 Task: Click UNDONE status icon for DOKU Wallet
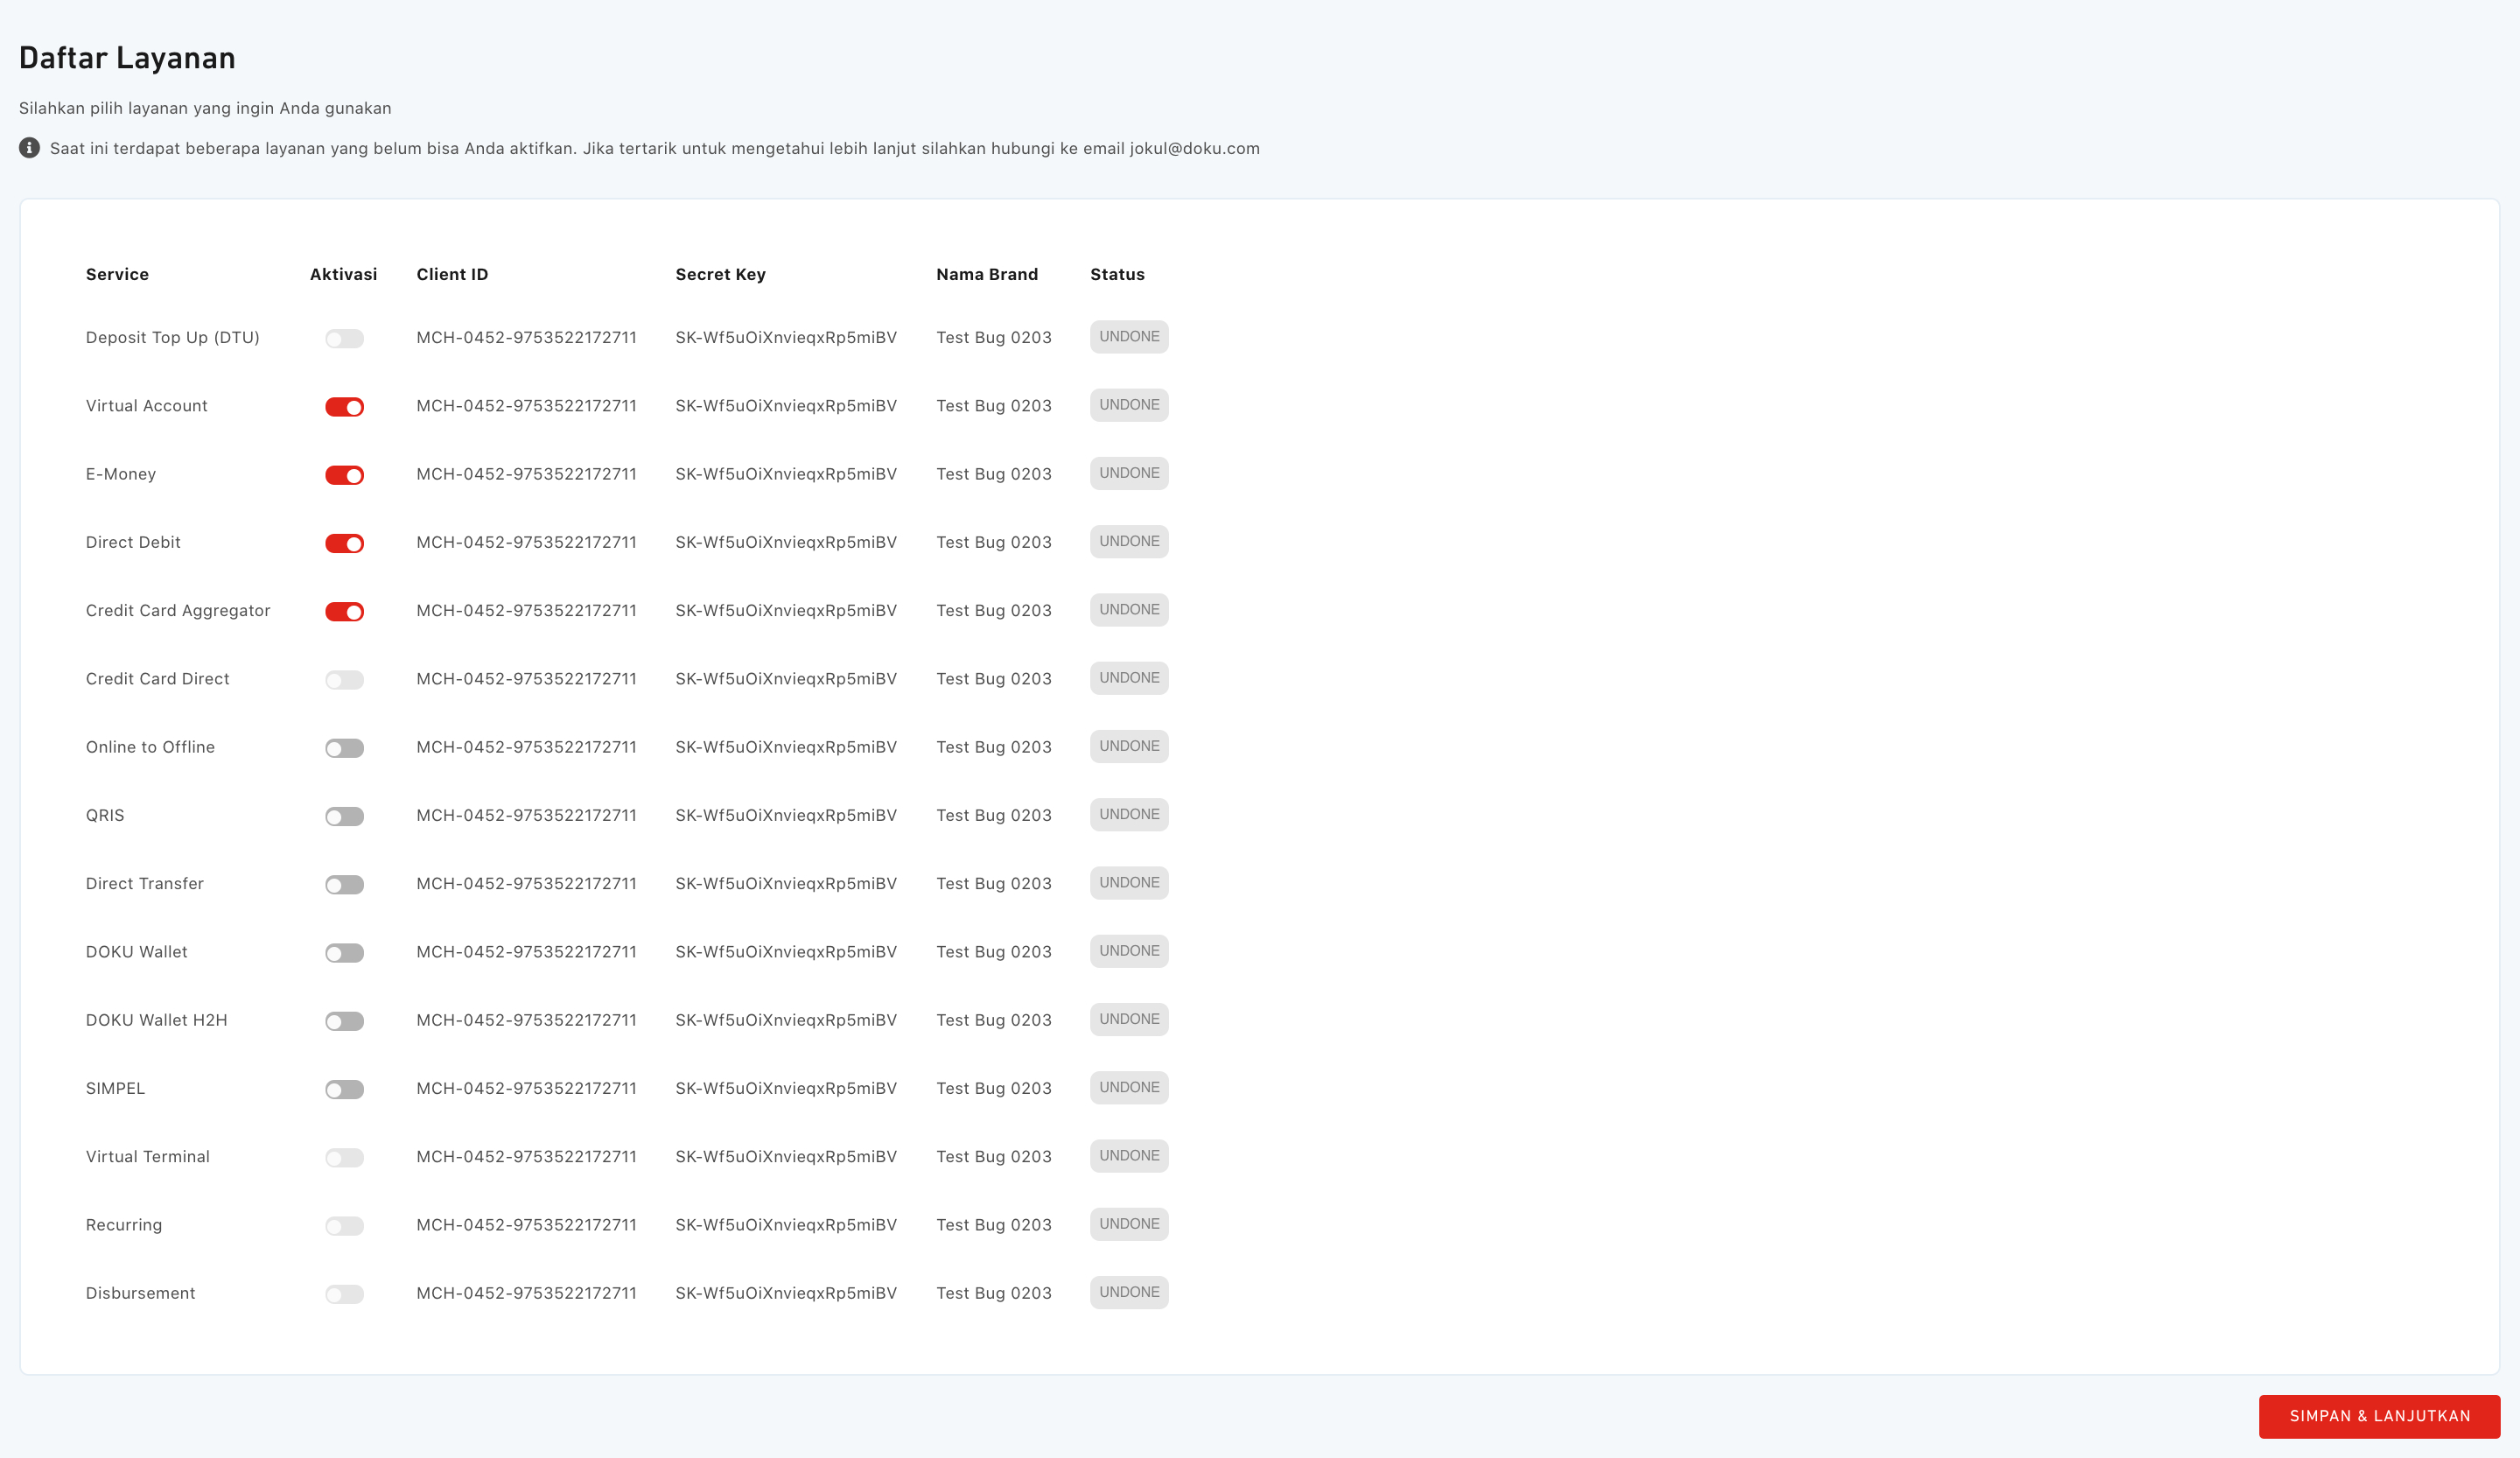[x=1130, y=950]
